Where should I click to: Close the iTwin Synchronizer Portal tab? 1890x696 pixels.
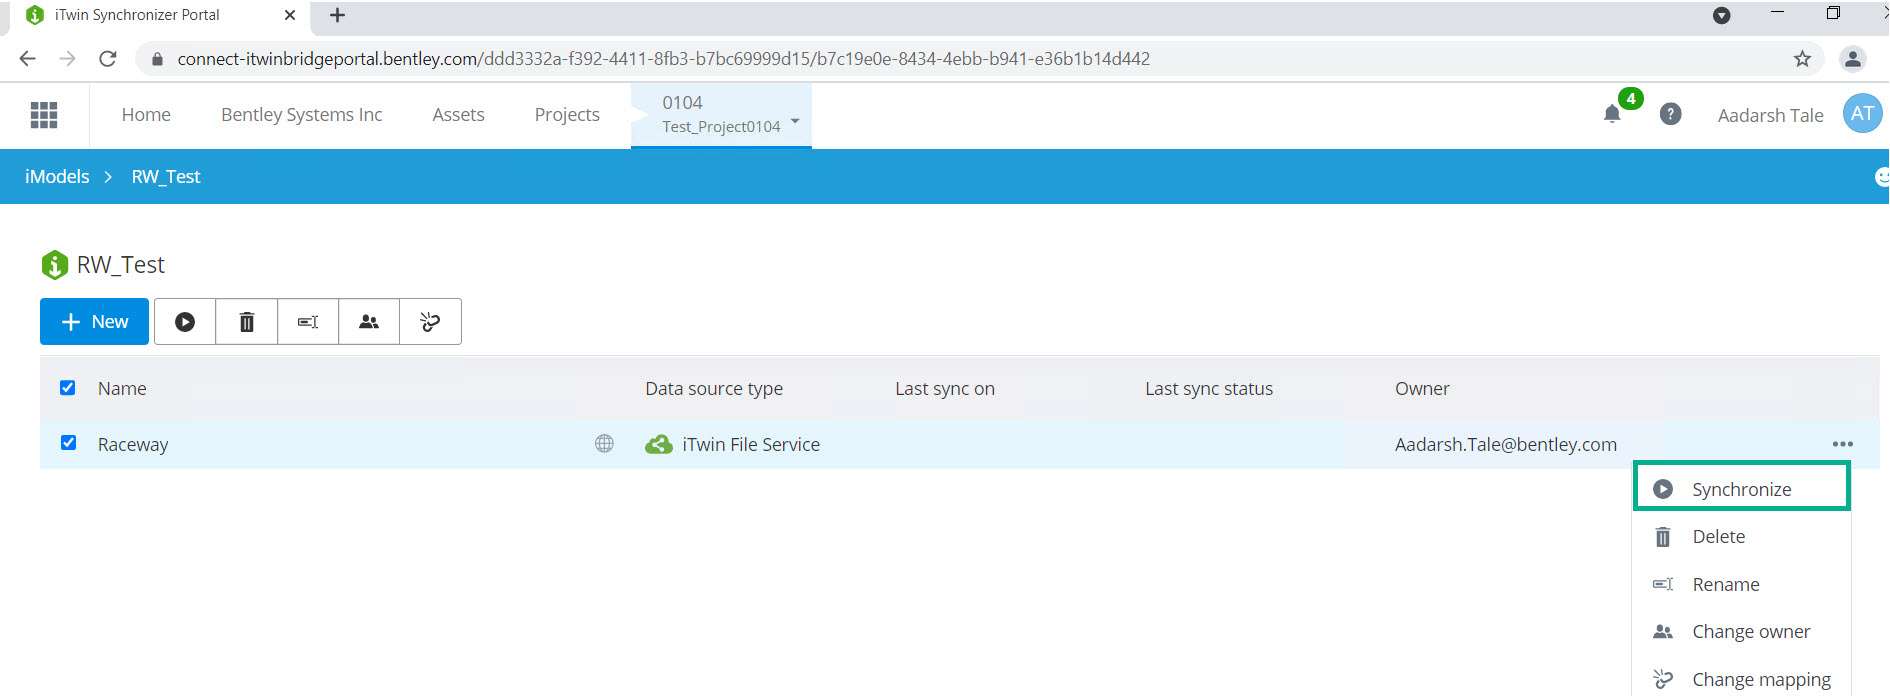(290, 15)
